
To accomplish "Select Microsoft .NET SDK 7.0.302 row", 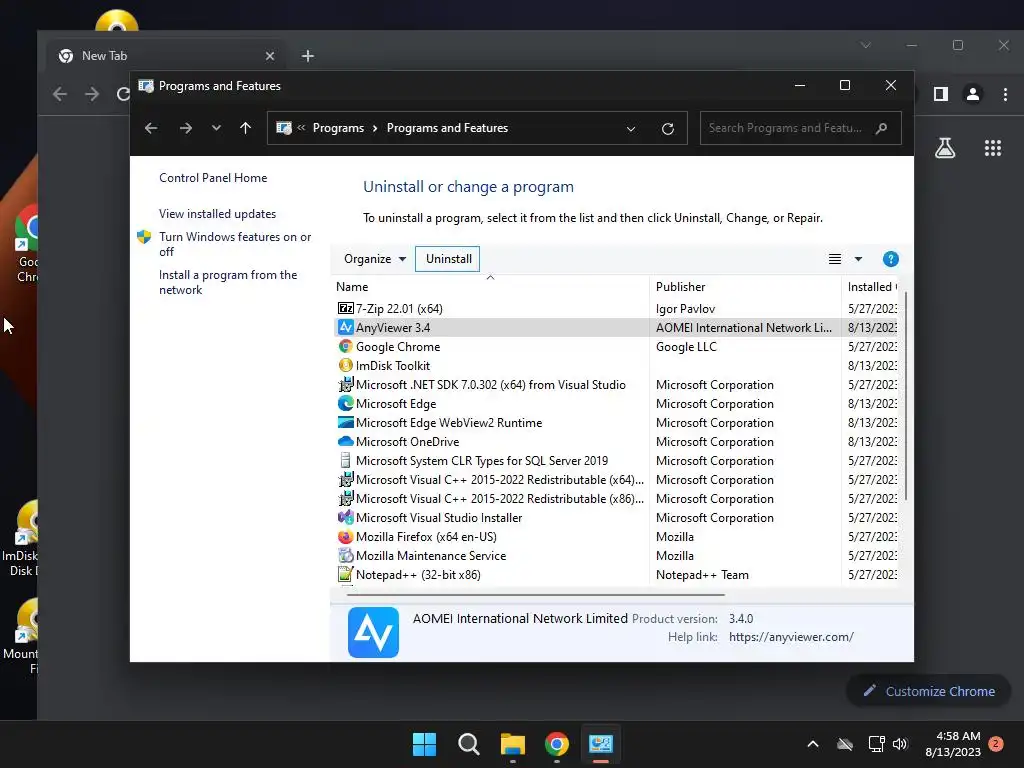I will (616, 385).
